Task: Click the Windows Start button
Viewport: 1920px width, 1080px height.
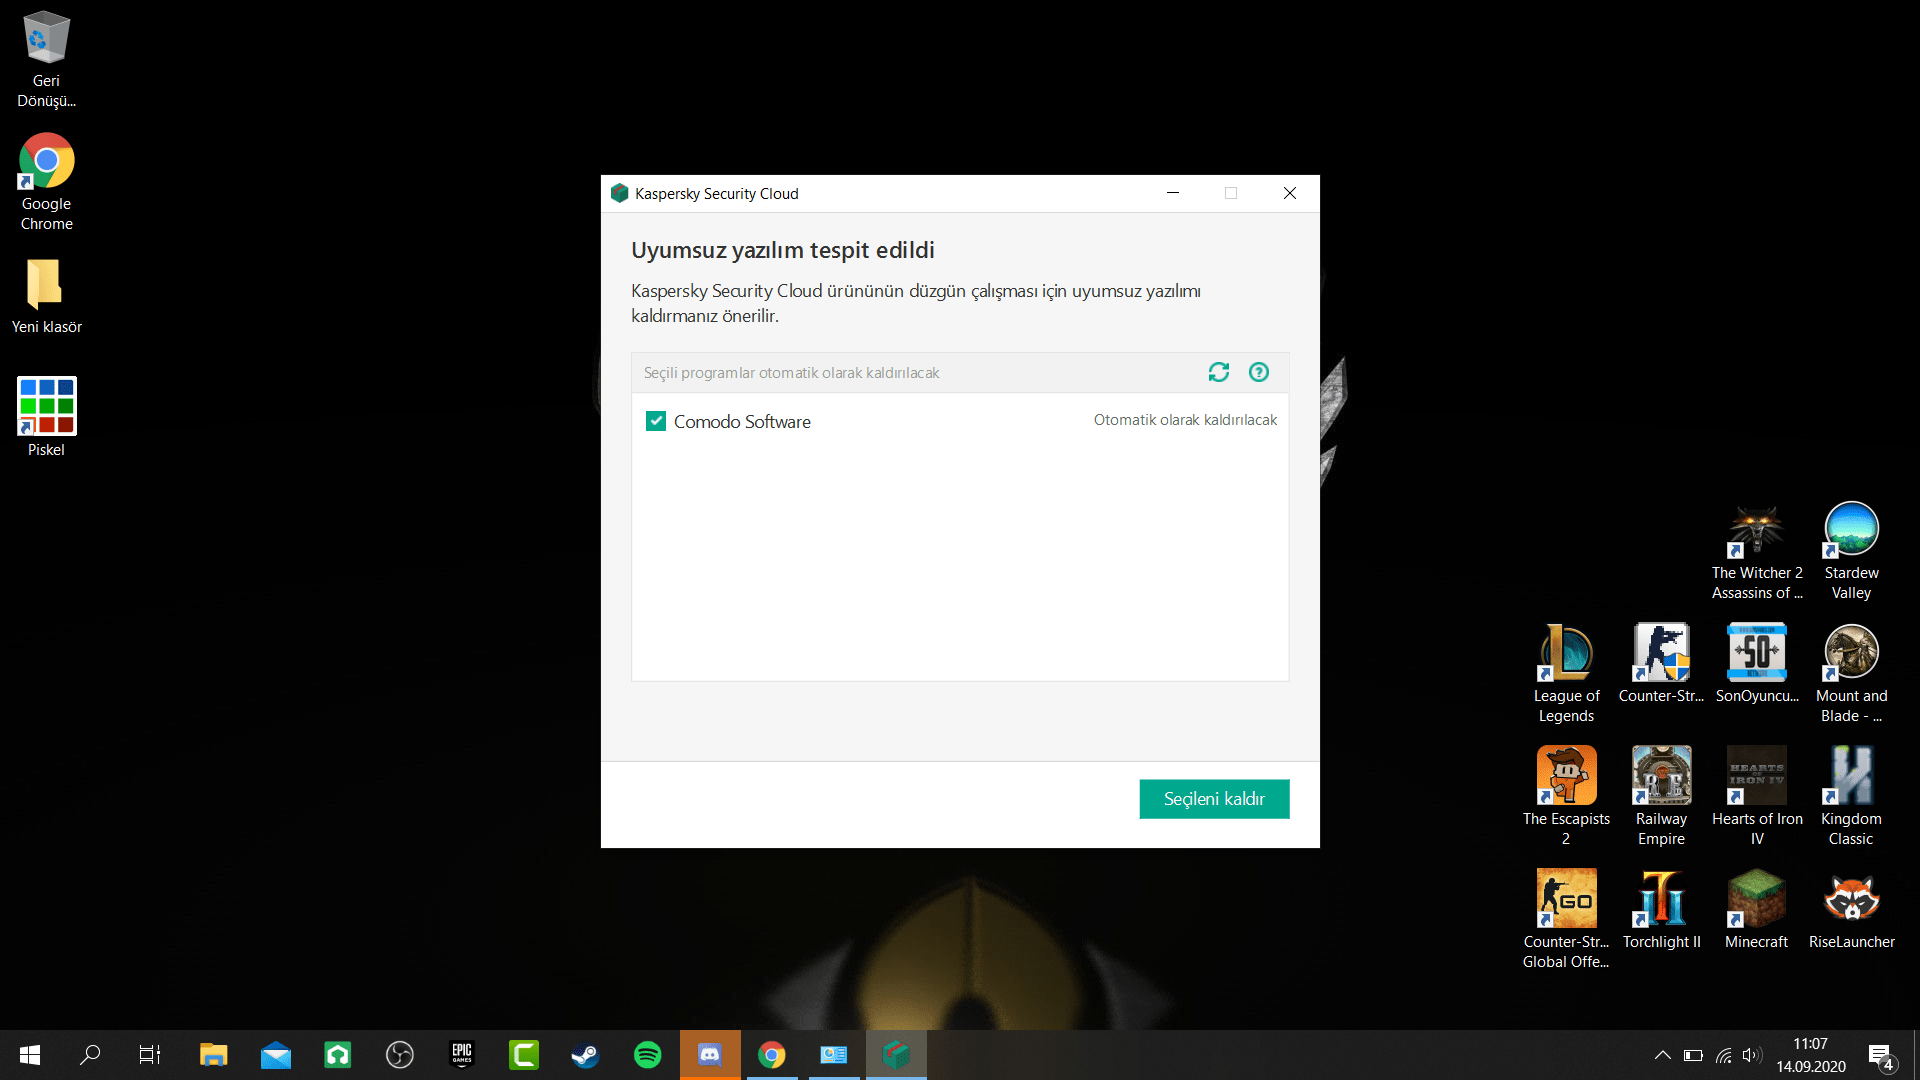Action: pos(29,1054)
